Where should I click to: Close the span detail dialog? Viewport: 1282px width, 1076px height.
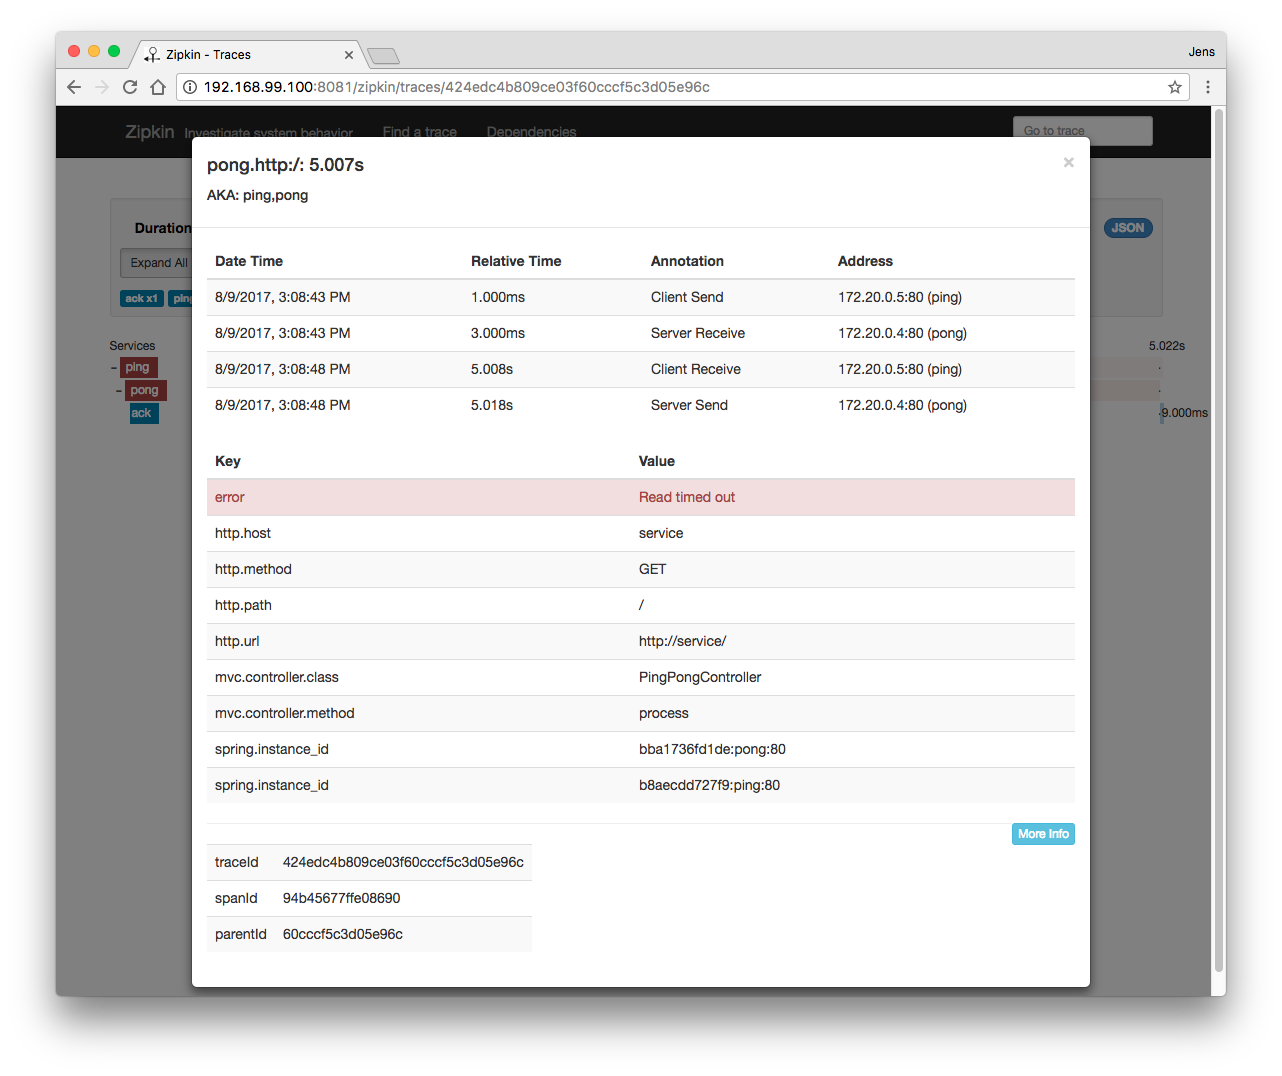[1069, 162]
